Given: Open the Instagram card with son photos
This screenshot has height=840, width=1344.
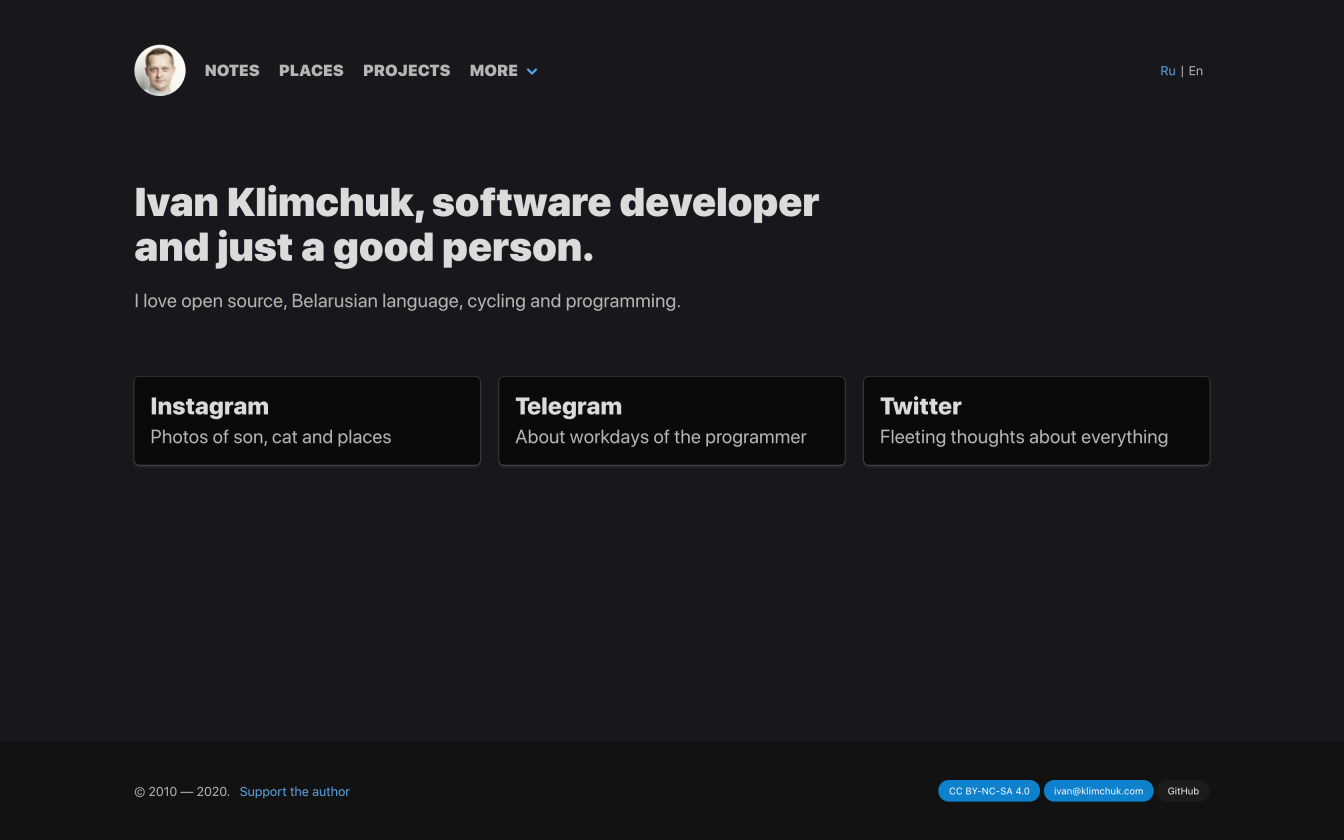Looking at the screenshot, I should pyautogui.click(x=307, y=420).
